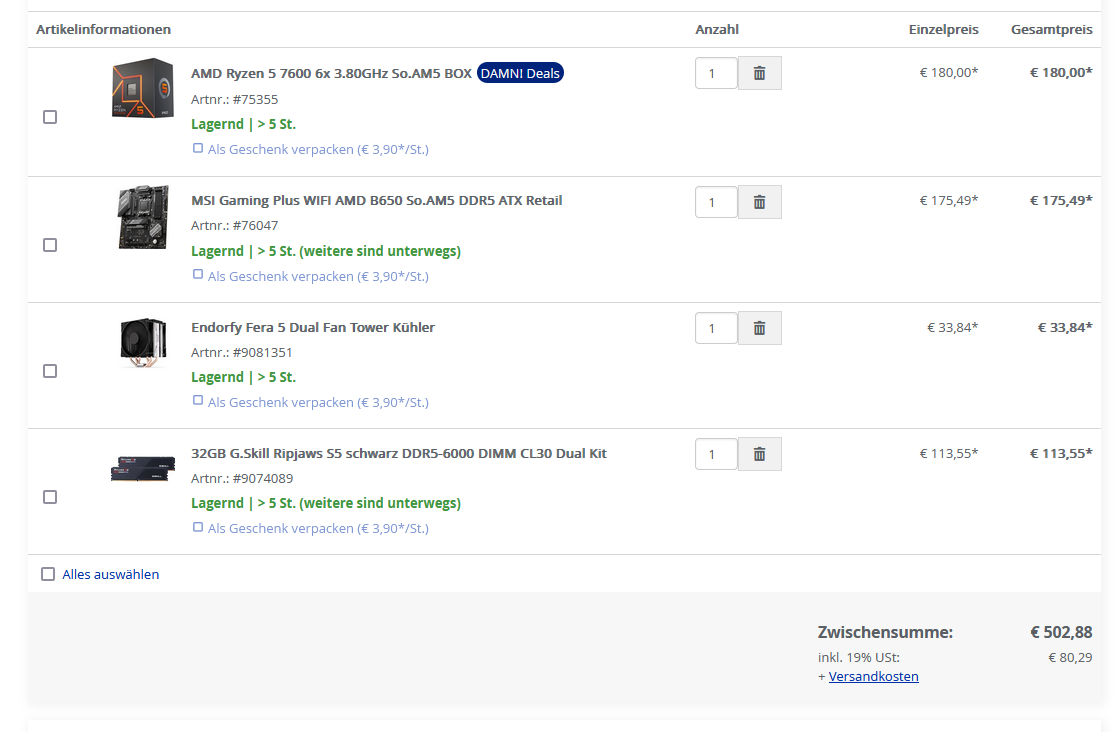This screenshot has width=1114, height=732.
Task: Tick gift wrap box for G.Skill Ripjaws RAM
Action: point(198,527)
